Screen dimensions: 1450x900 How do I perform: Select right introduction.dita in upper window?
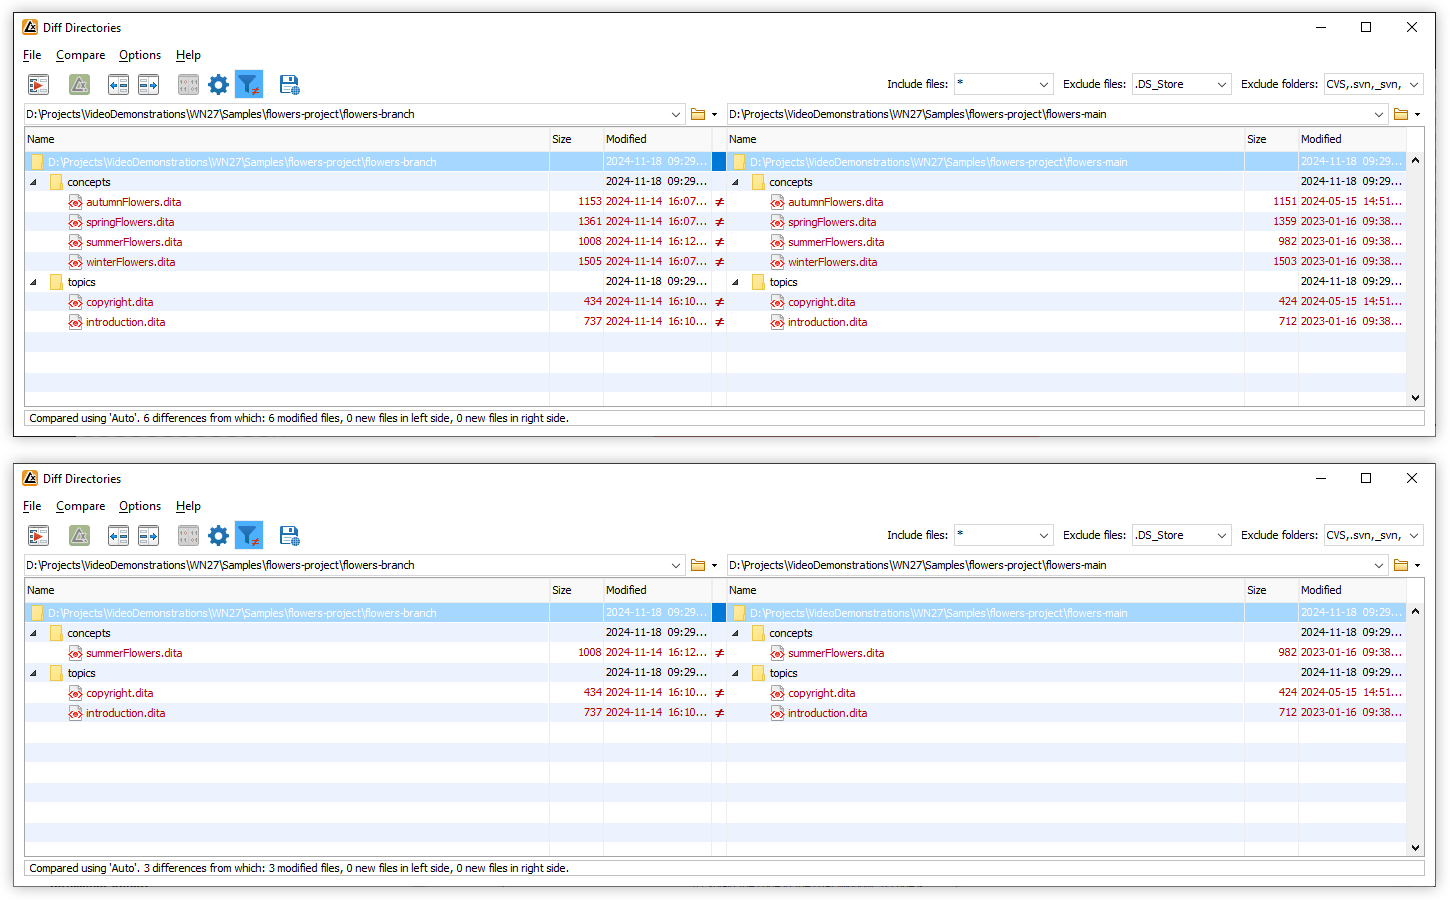point(827,322)
